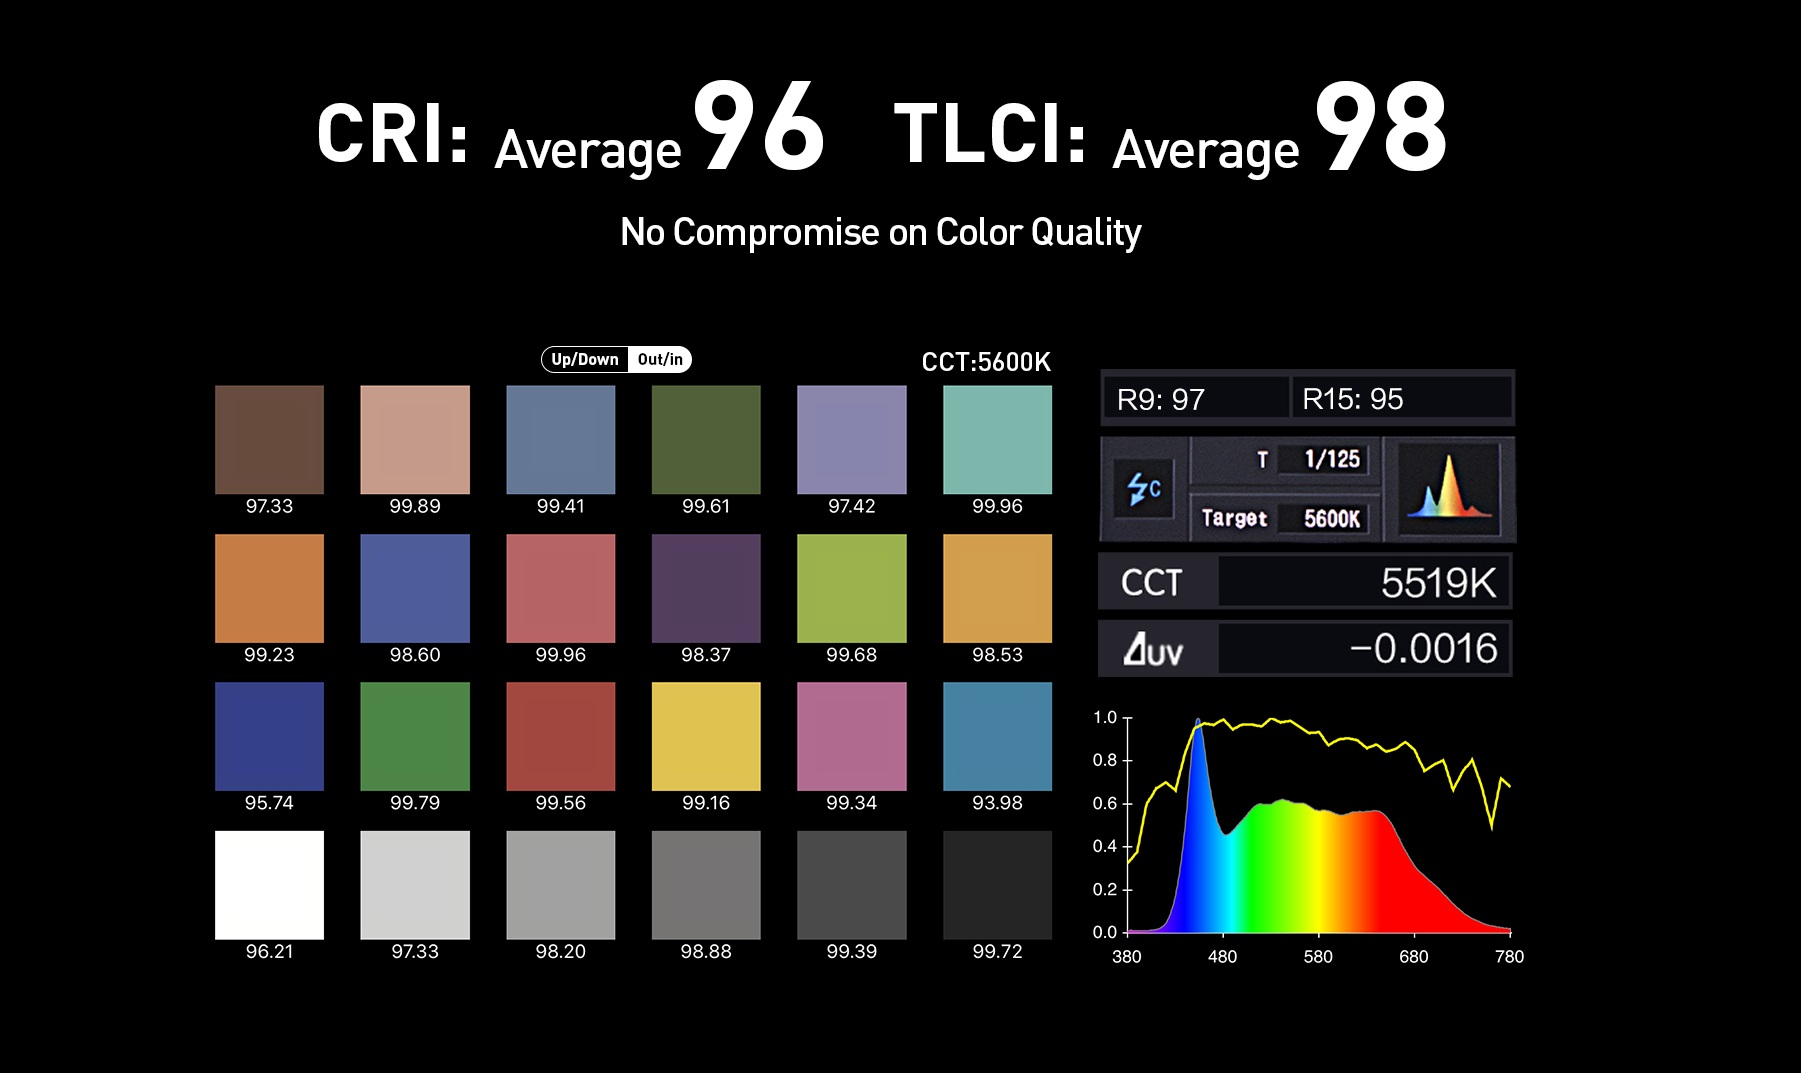The image size is (1801, 1073).
Task: Click the TLCI Average 98 heading
Action: click(x=1170, y=129)
